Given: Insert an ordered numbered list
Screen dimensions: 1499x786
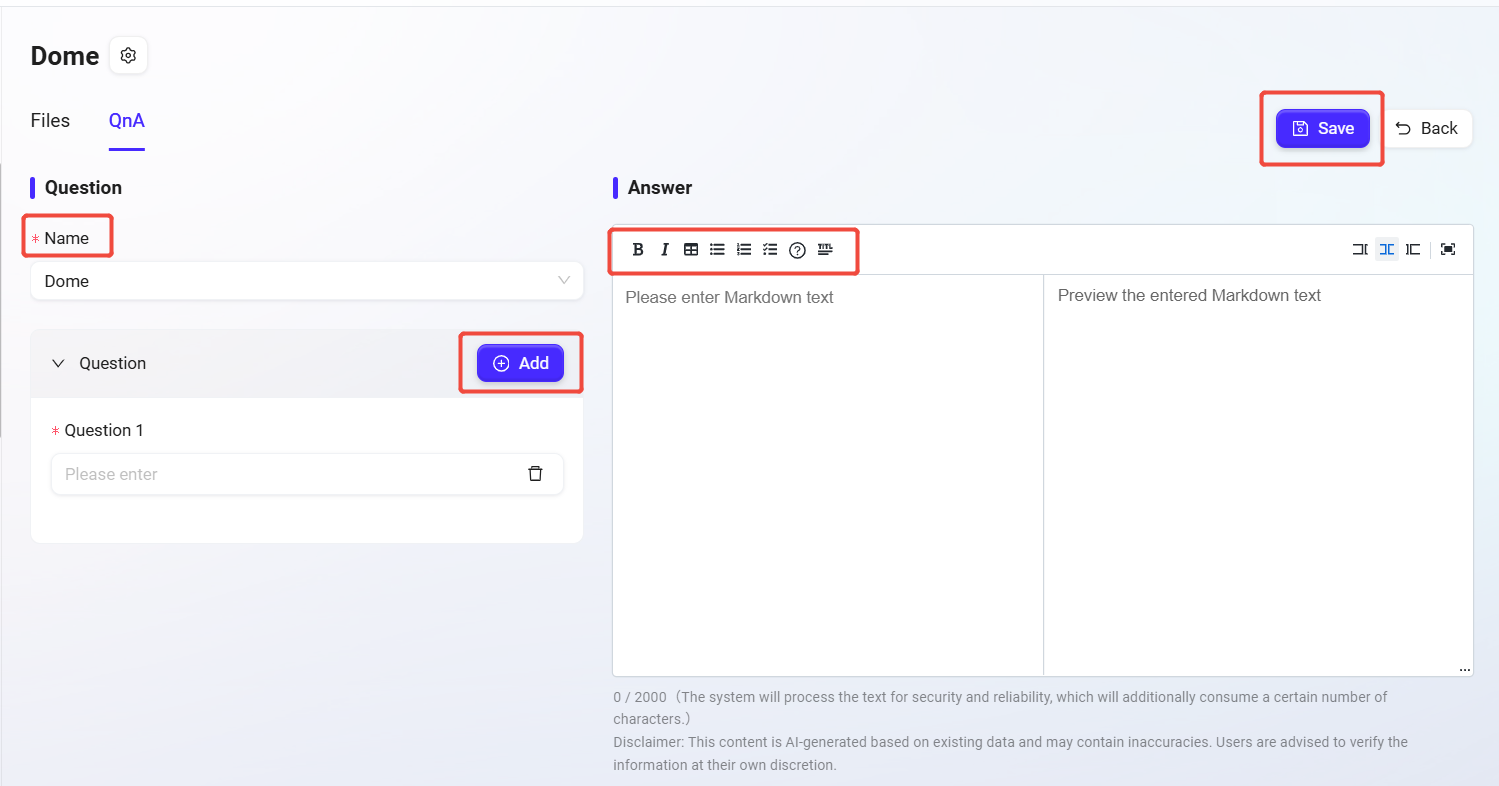Looking at the screenshot, I should point(744,250).
